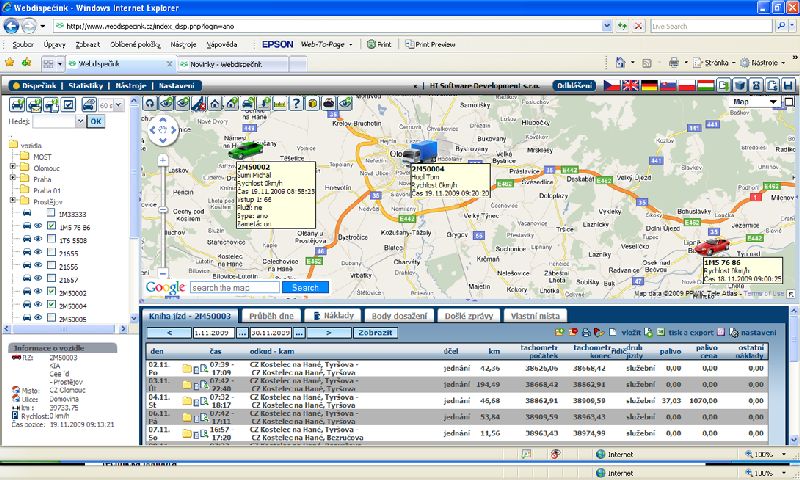Viewport: 800px width, 480px height.
Task: Click the vložit link in logbook toolbar
Action: [x=631, y=333]
